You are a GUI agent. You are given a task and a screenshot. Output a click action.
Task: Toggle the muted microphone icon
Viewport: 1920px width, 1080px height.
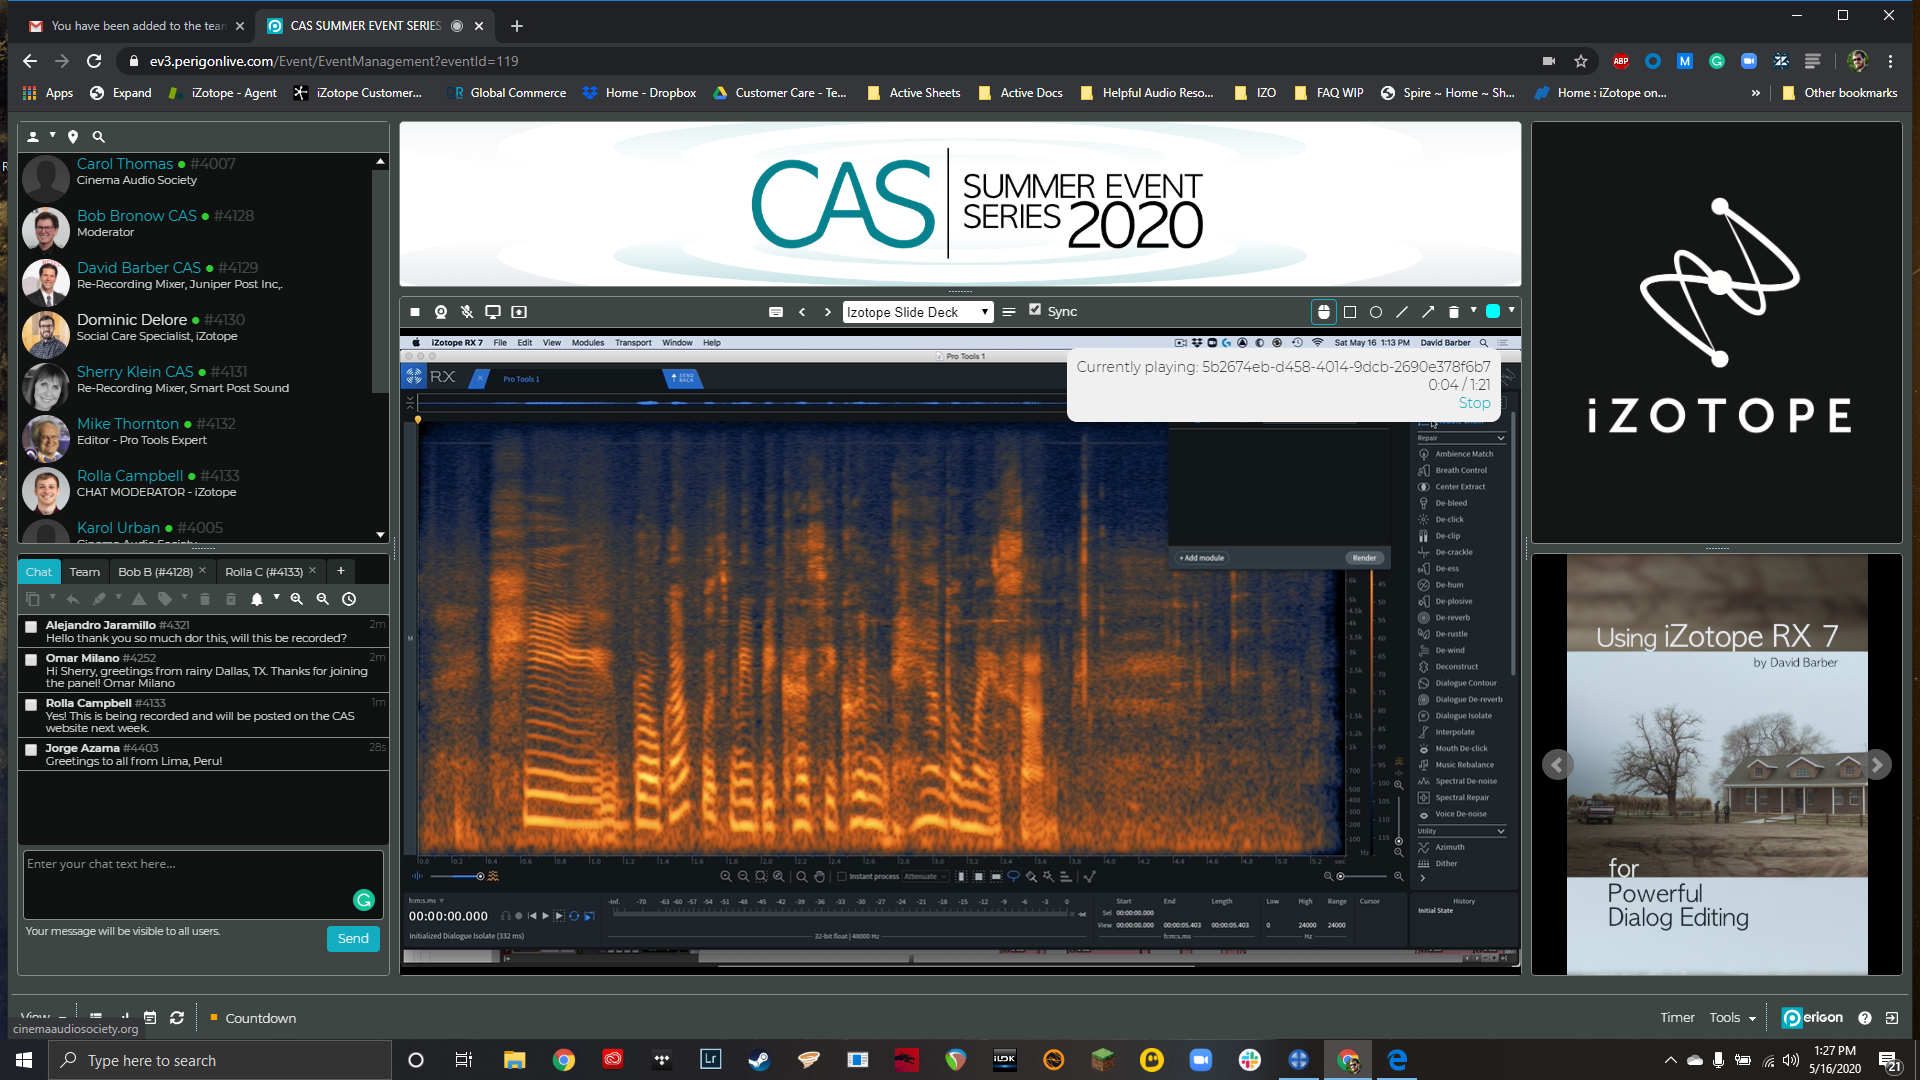[467, 312]
